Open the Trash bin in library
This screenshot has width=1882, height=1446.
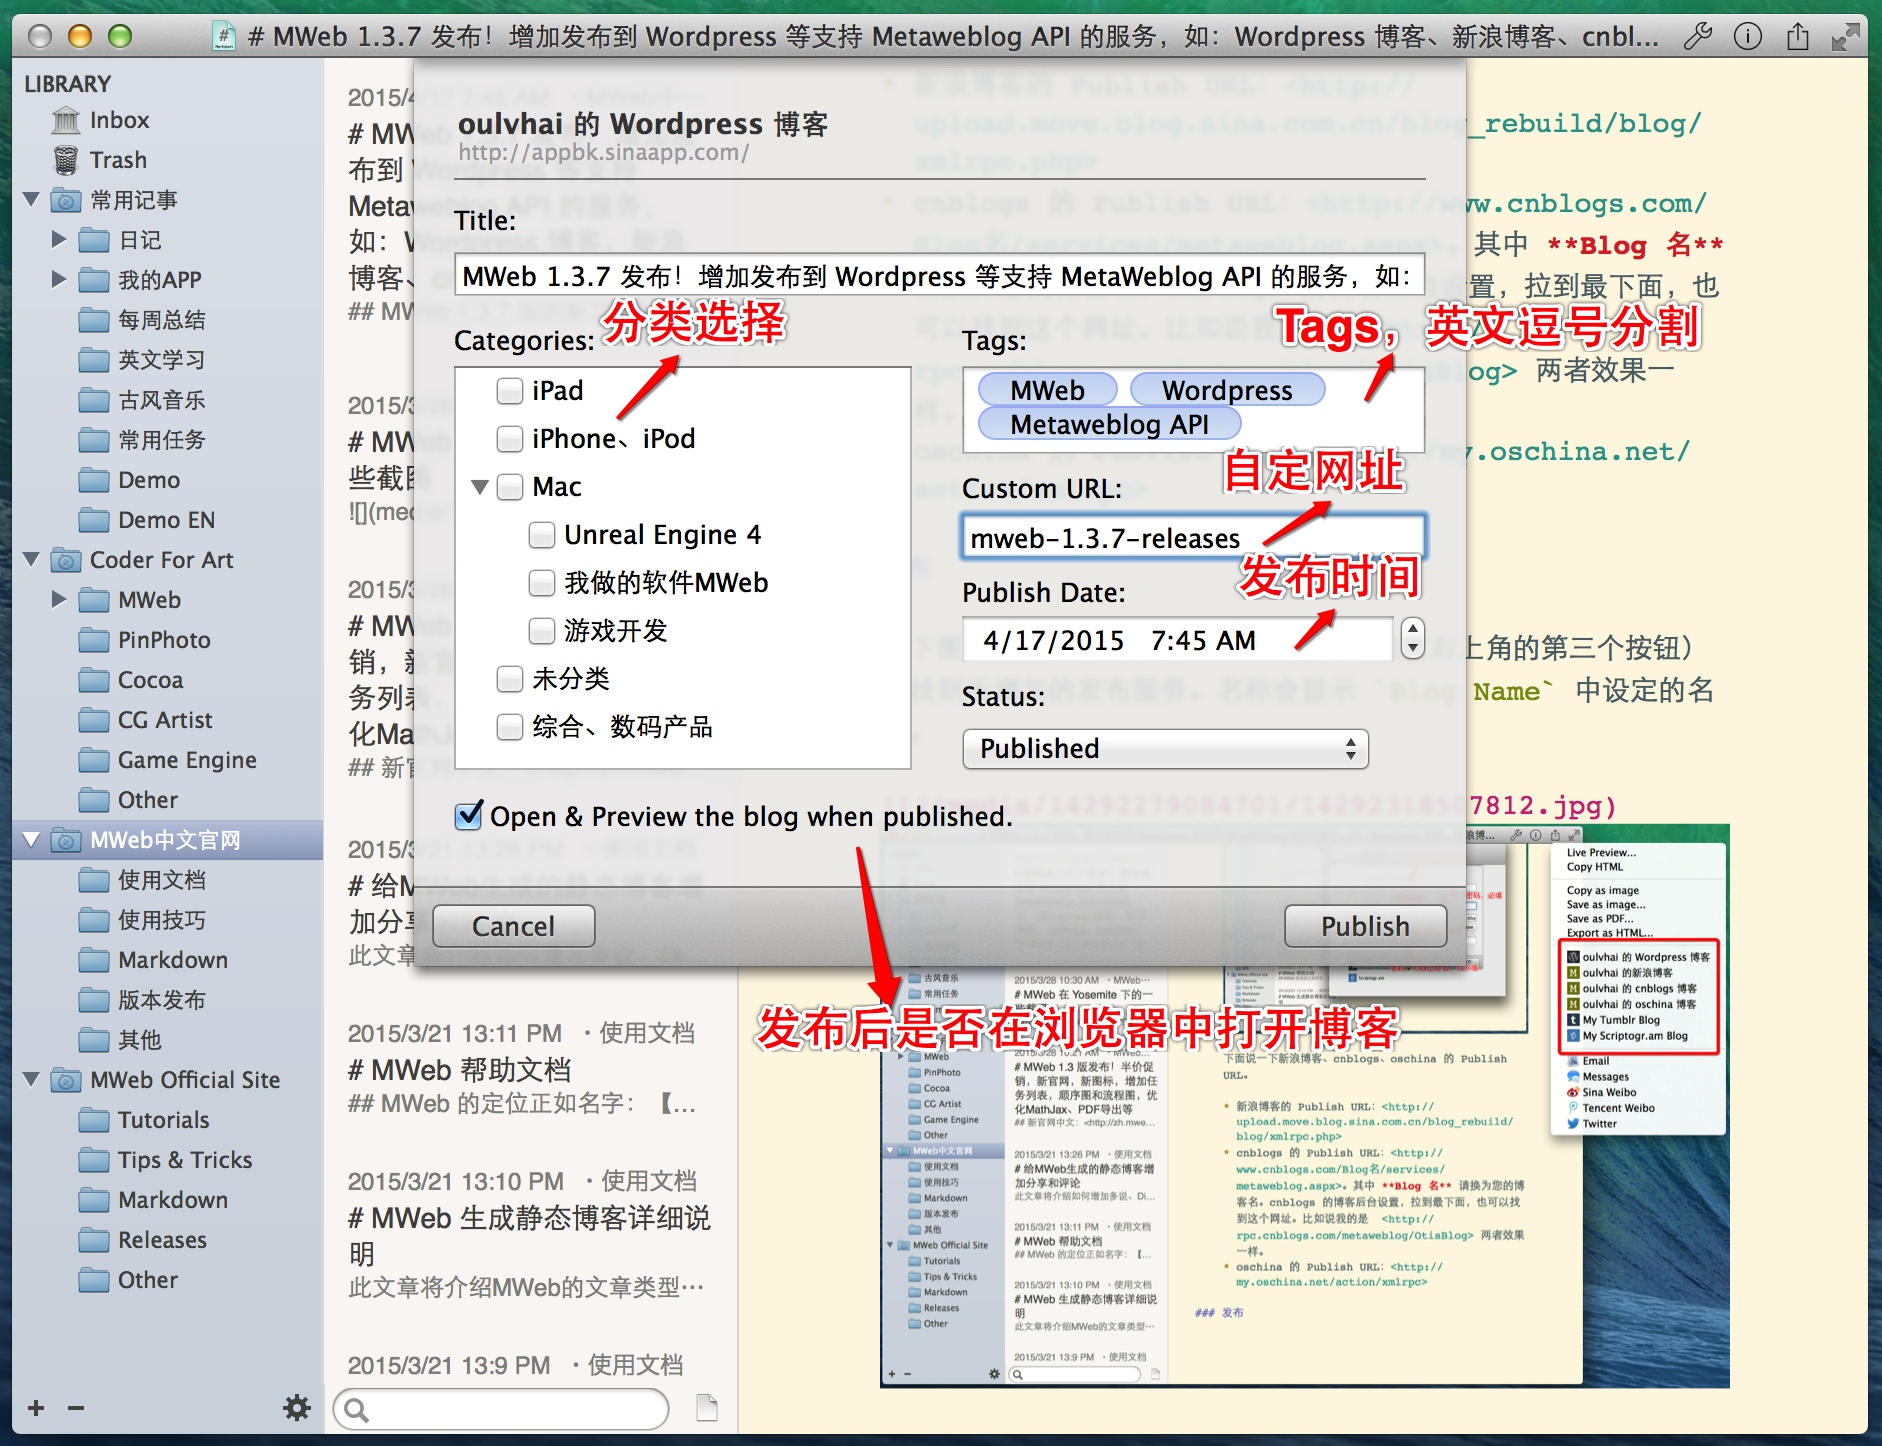[x=66, y=160]
